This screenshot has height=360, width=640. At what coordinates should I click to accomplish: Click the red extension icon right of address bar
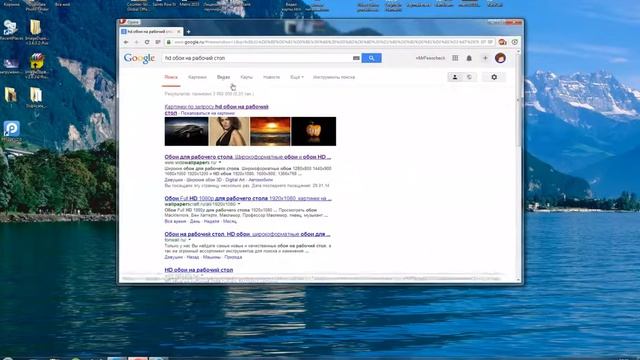(502, 42)
